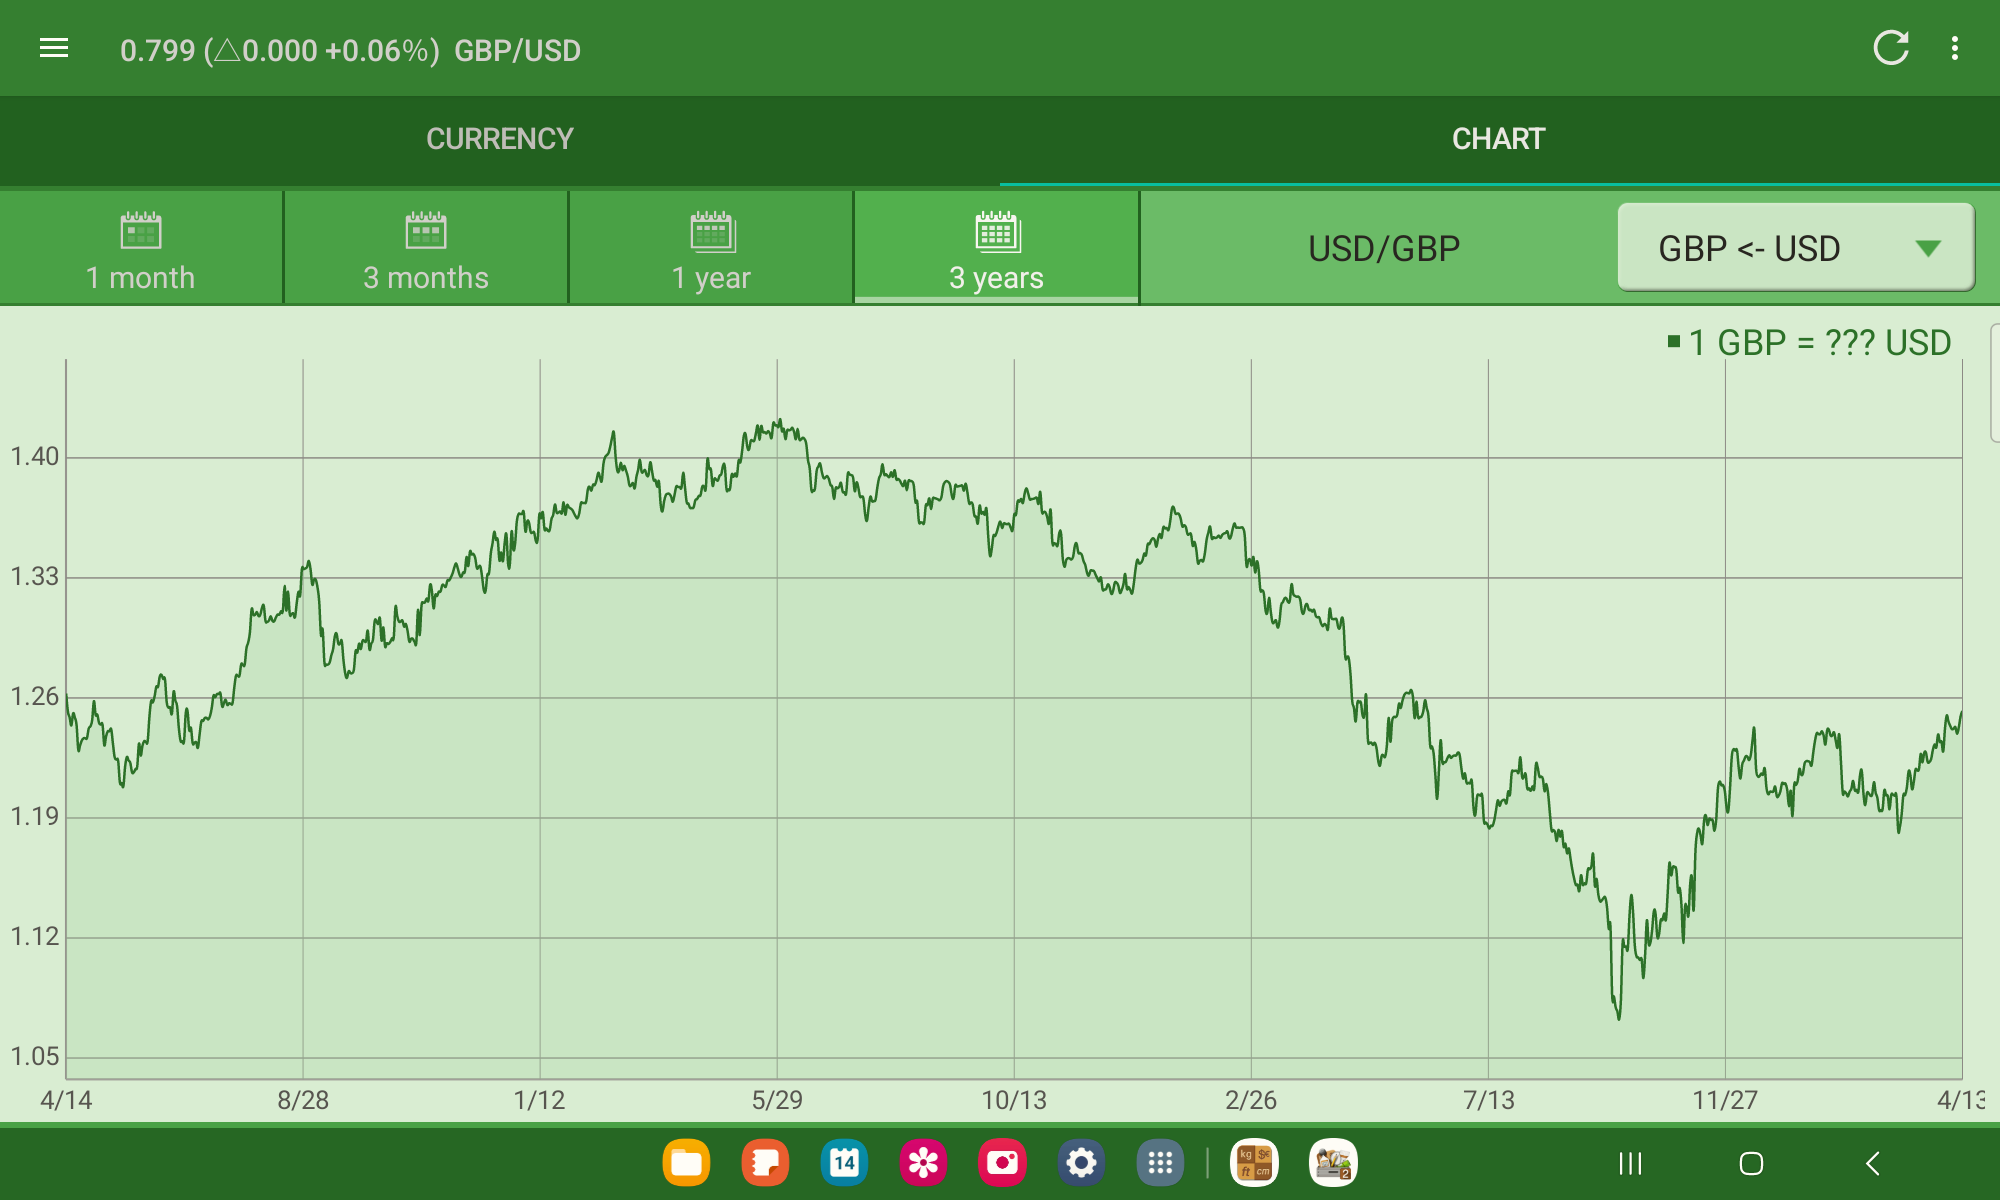The height and width of the screenshot is (1200, 2000).
Task: Select the 1 month range
Action: point(141,250)
